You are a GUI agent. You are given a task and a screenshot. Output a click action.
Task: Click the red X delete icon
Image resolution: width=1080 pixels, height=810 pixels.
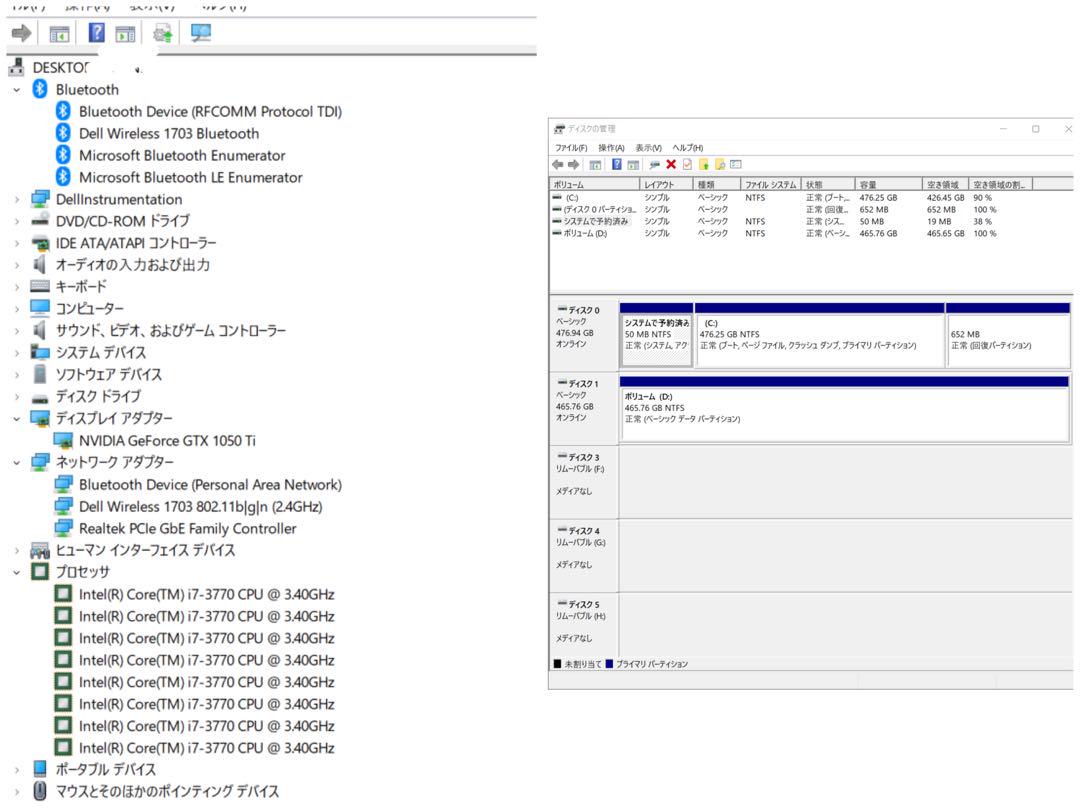[671, 165]
